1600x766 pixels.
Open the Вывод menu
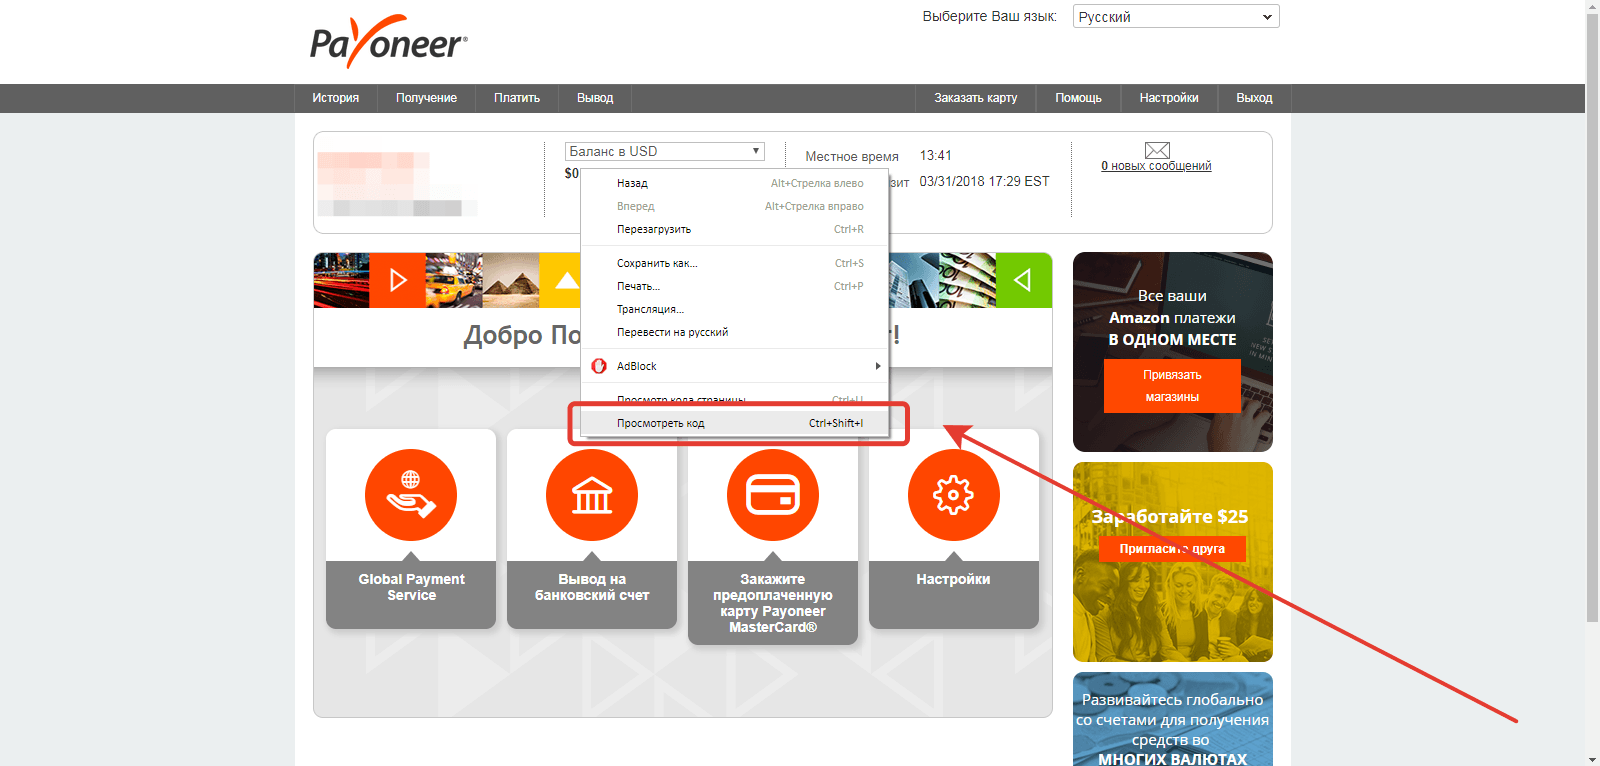click(x=595, y=98)
